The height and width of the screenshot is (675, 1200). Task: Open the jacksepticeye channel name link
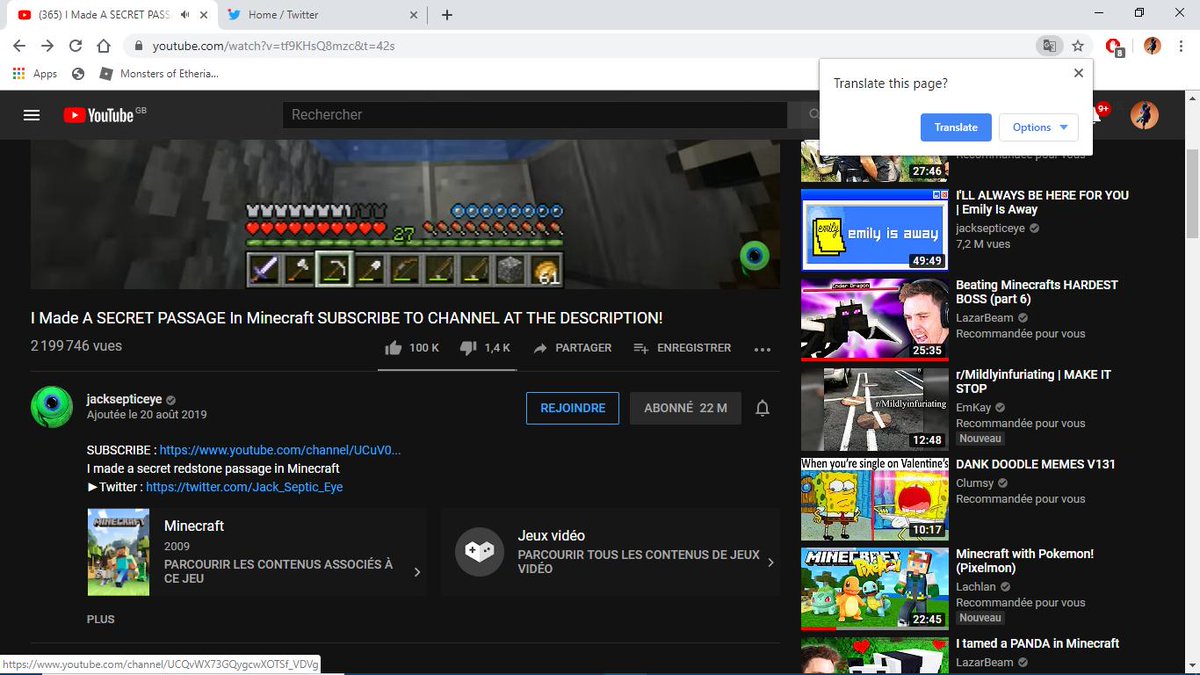[x=124, y=399]
